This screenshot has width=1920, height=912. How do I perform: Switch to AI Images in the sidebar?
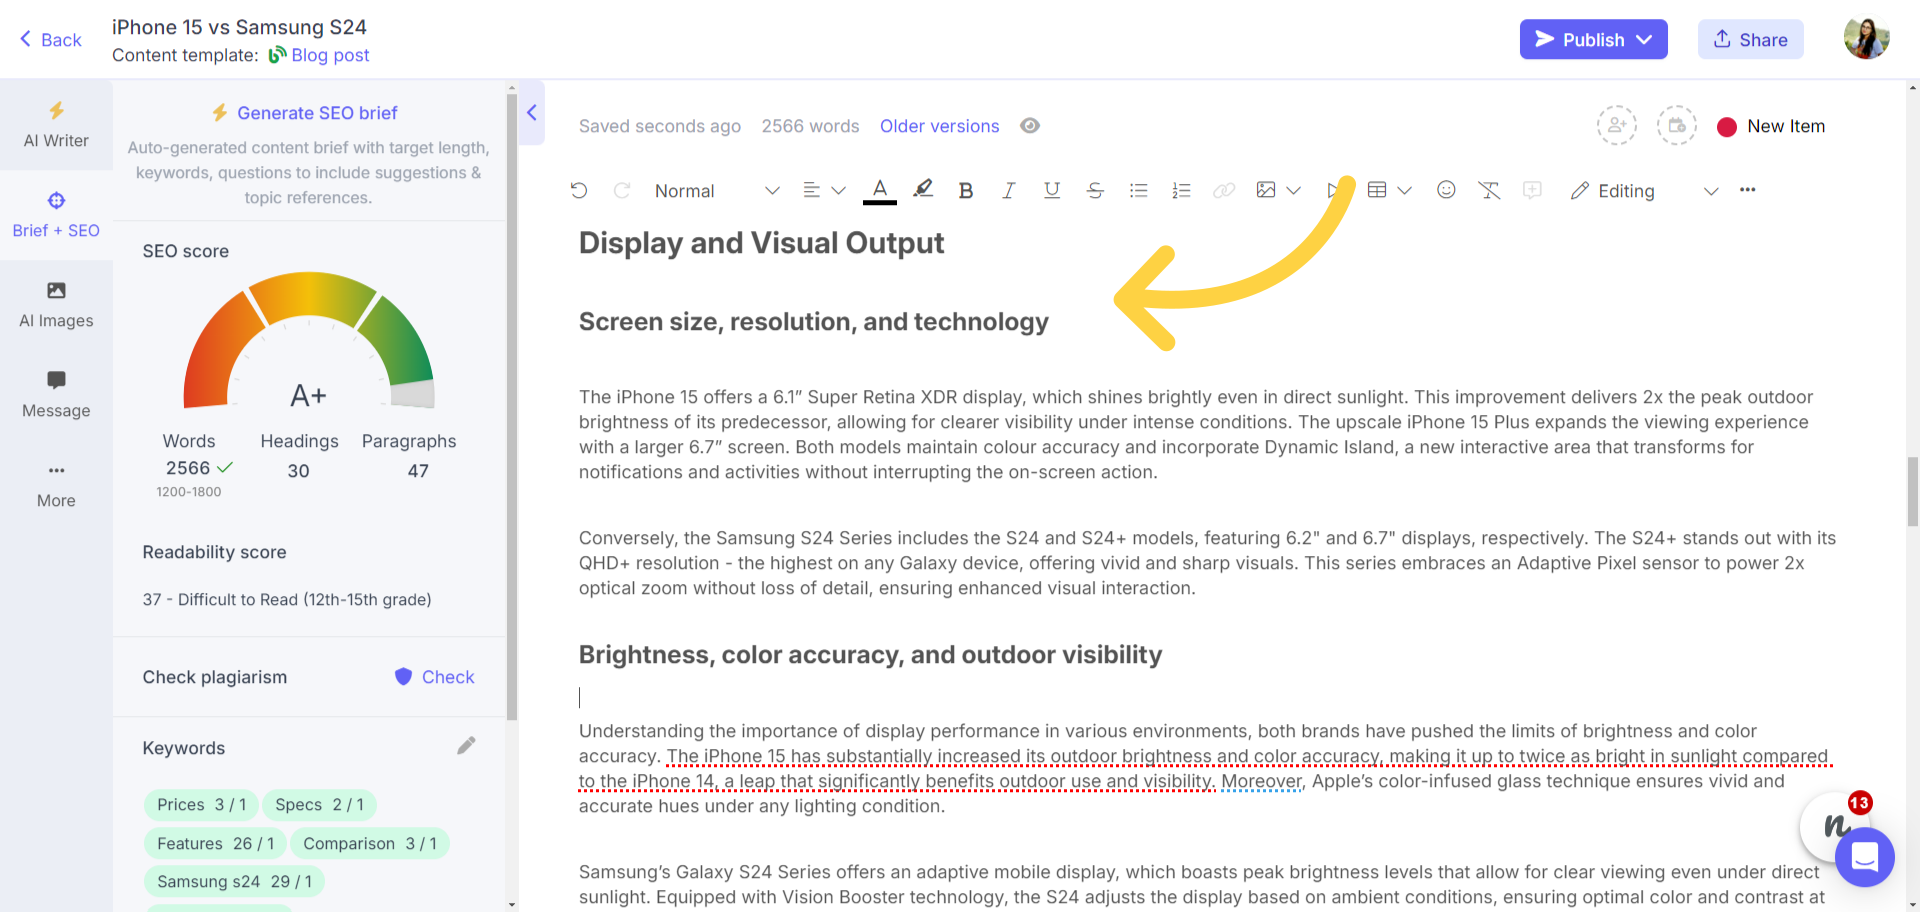[56, 305]
